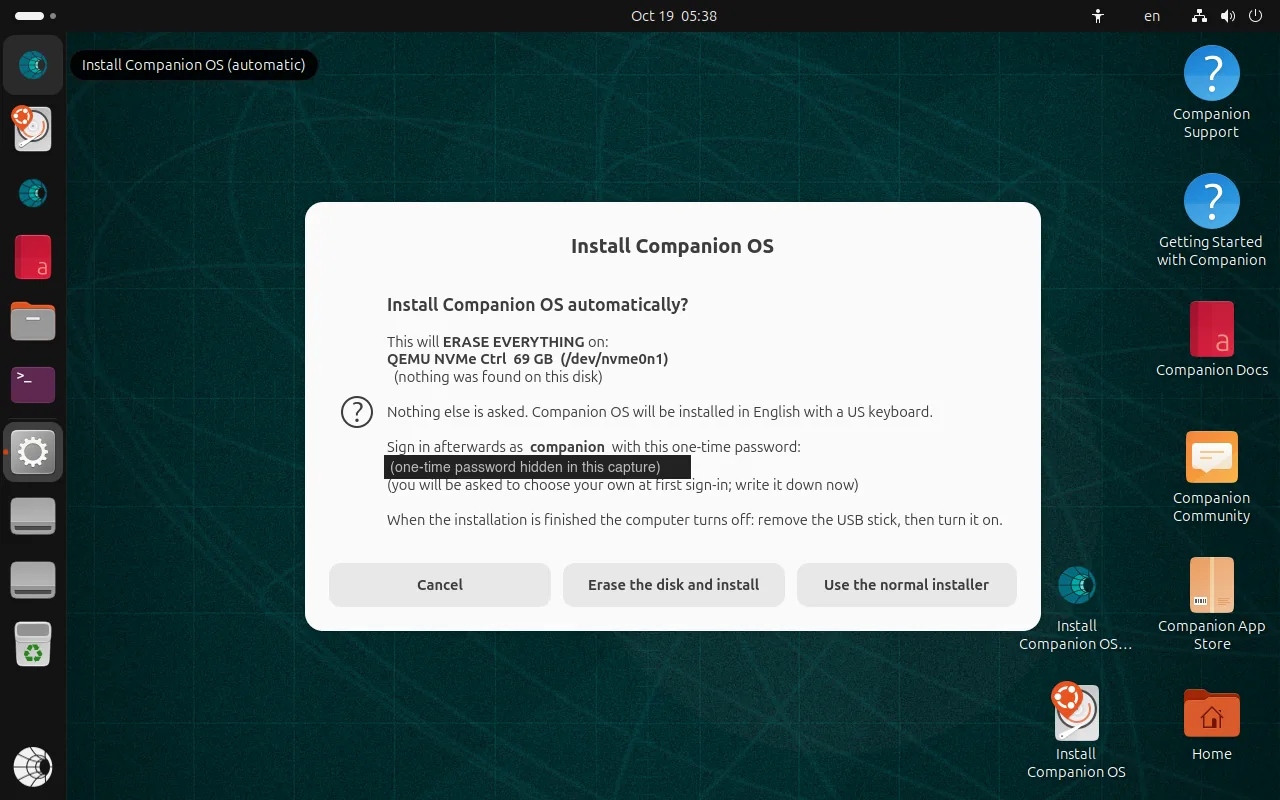The width and height of the screenshot is (1280, 800).
Task: Click the question mark icon in dialog
Action: pos(357,412)
